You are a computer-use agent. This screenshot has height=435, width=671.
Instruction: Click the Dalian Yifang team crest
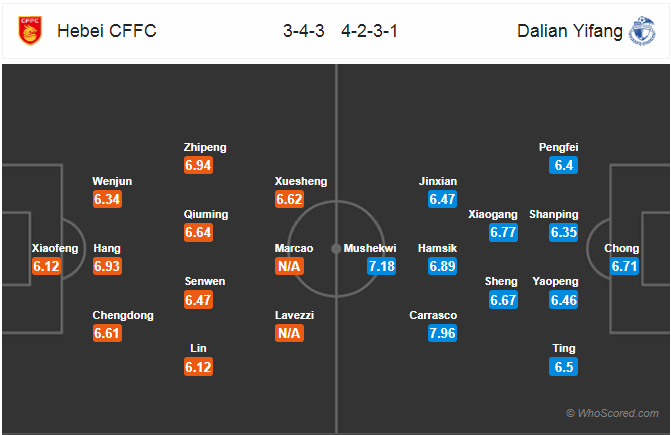(x=642, y=31)
